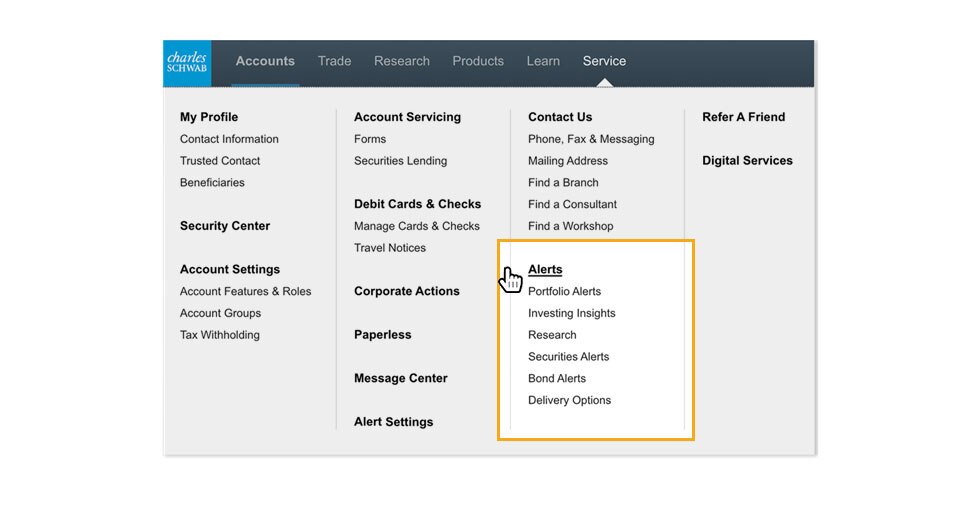
Task: Open Tax Withholding settings
Action: click(219, 336)
